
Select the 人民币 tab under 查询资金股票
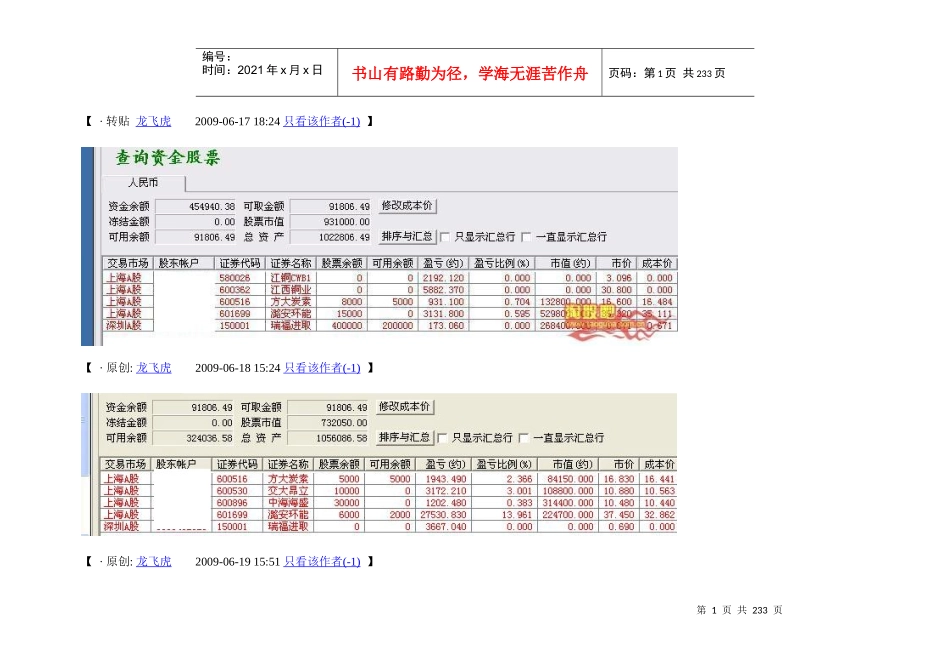click(144, 182)
